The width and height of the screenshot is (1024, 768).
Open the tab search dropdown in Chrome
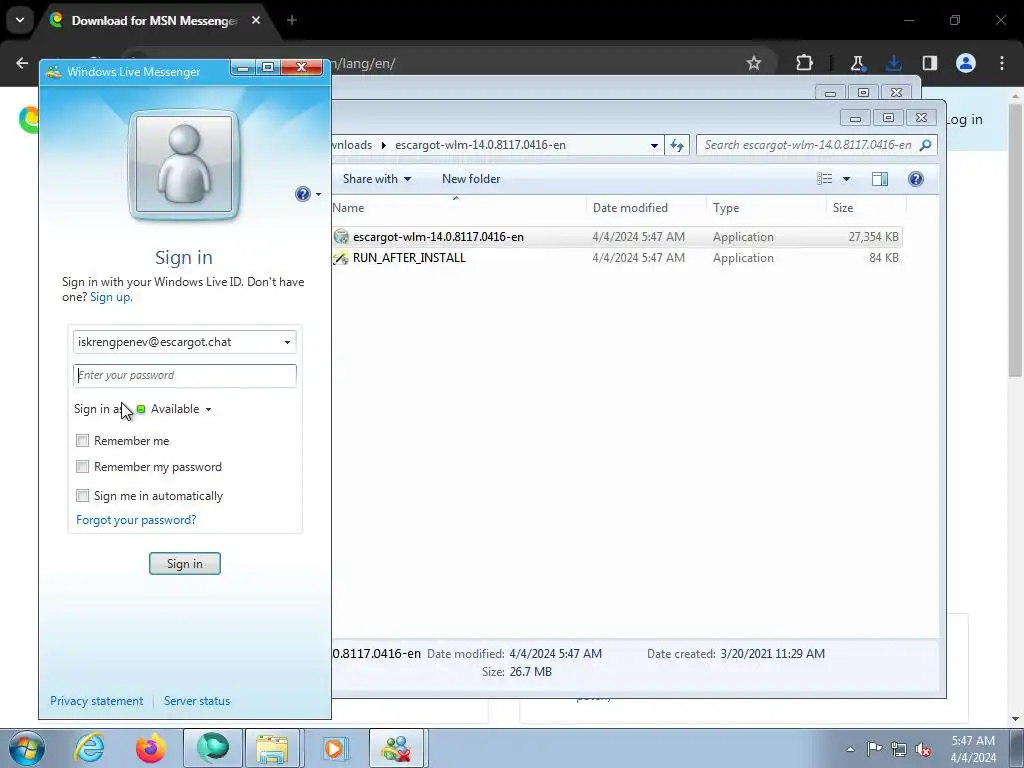coord(20,20)
